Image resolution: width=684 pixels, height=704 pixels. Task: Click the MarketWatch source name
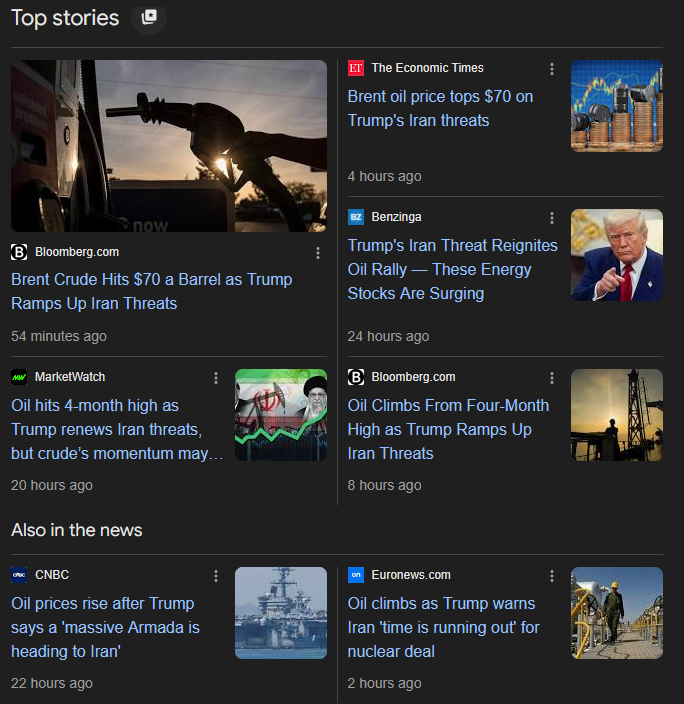pos(70,377)
